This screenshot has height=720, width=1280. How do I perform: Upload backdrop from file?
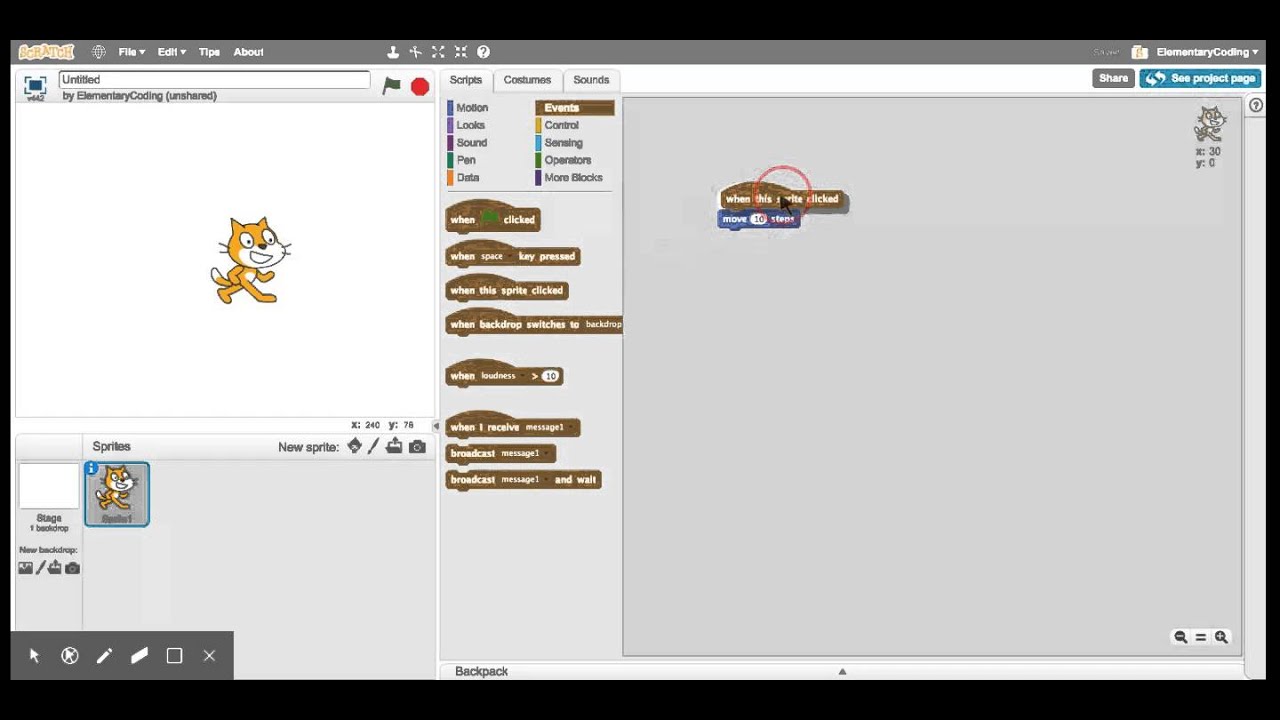coord(55,568)
